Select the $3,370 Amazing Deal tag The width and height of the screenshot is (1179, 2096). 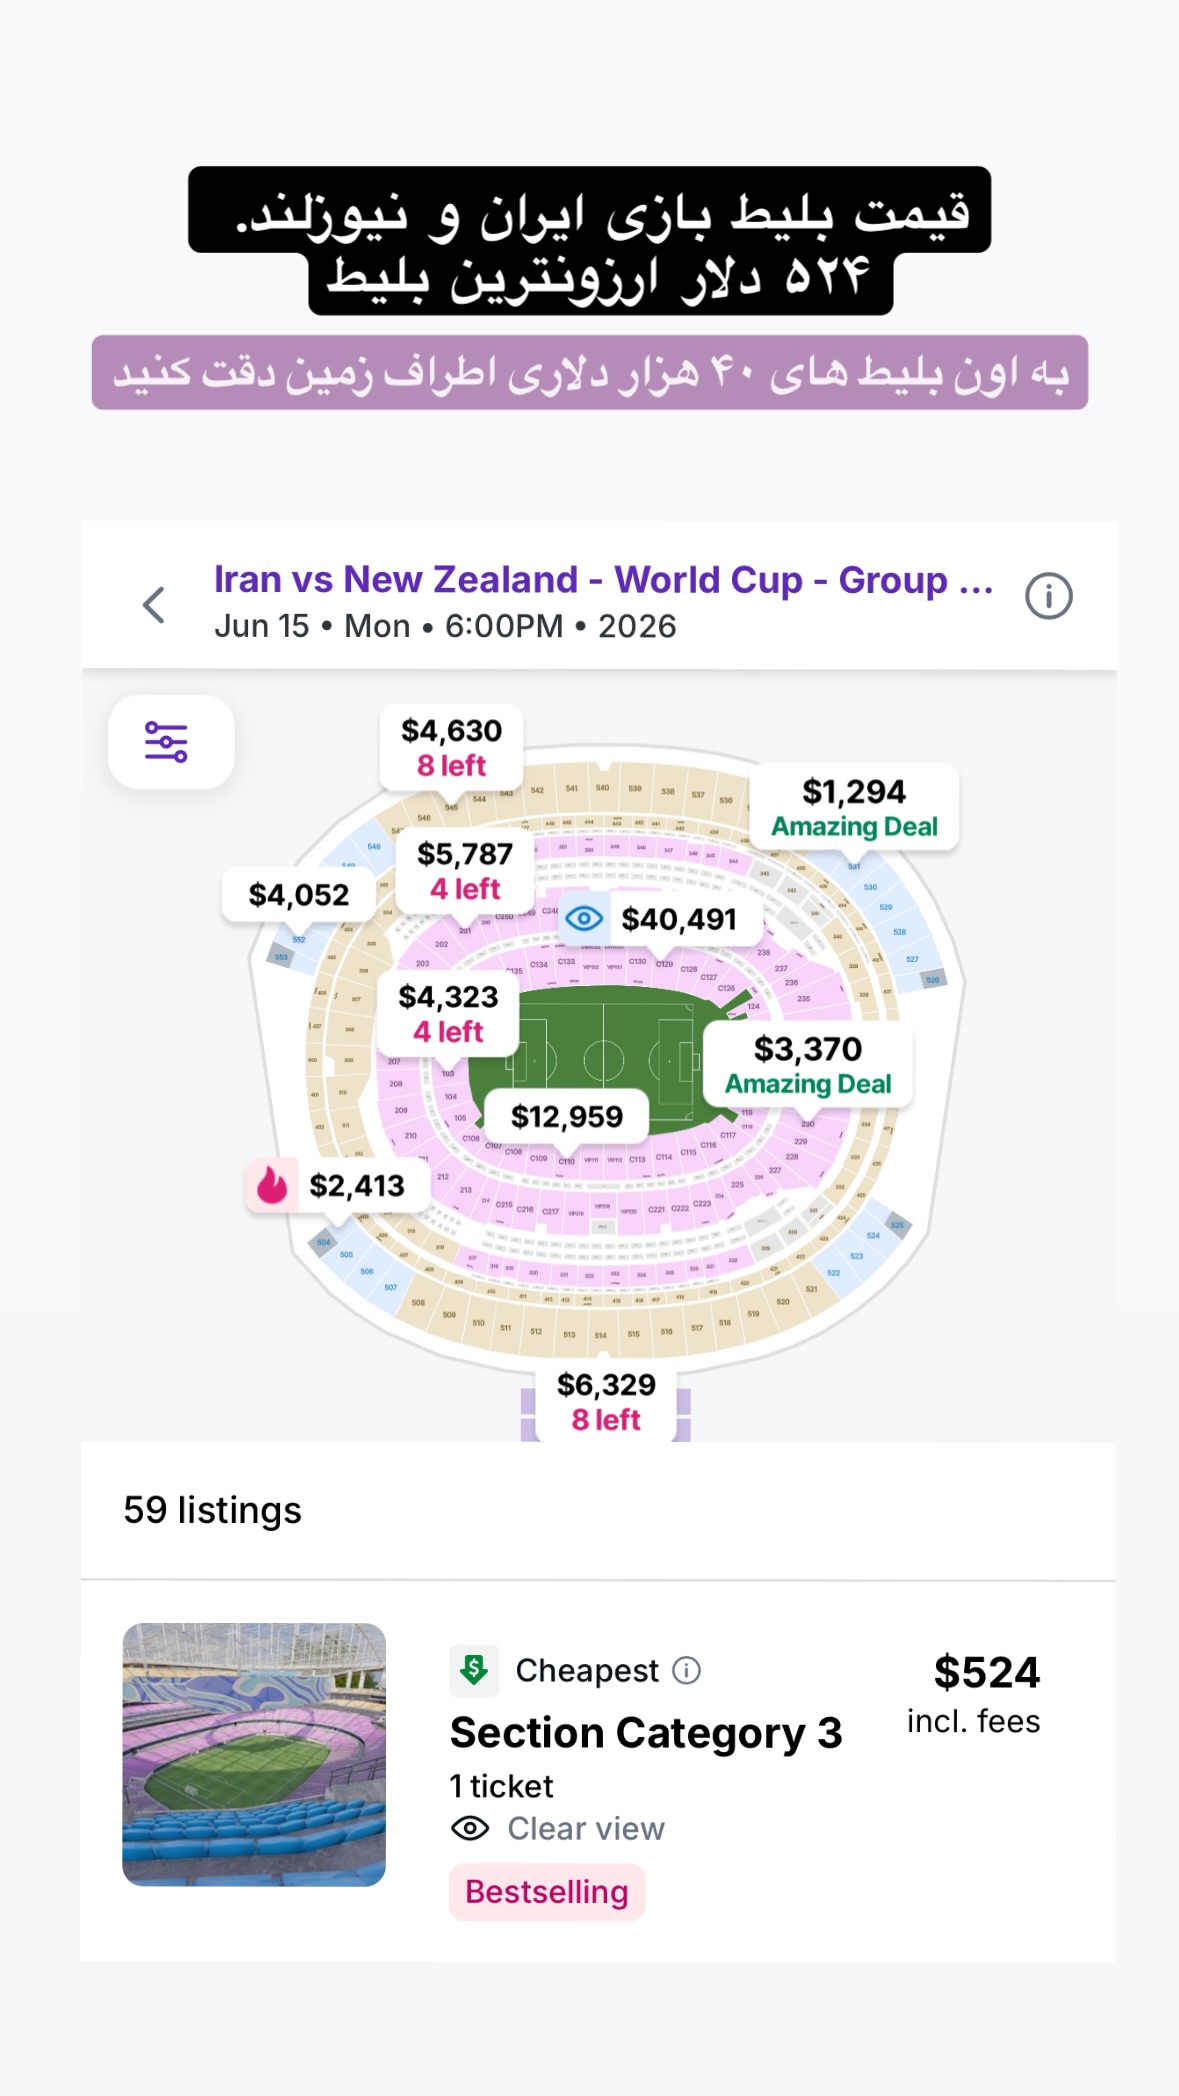(808, 1065)
